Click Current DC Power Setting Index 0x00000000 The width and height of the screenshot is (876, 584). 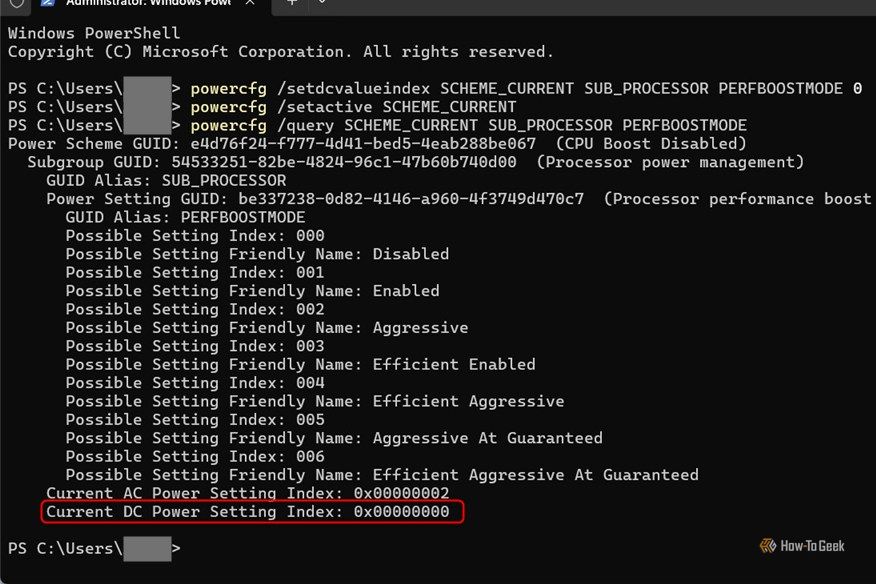click(247, 512)
